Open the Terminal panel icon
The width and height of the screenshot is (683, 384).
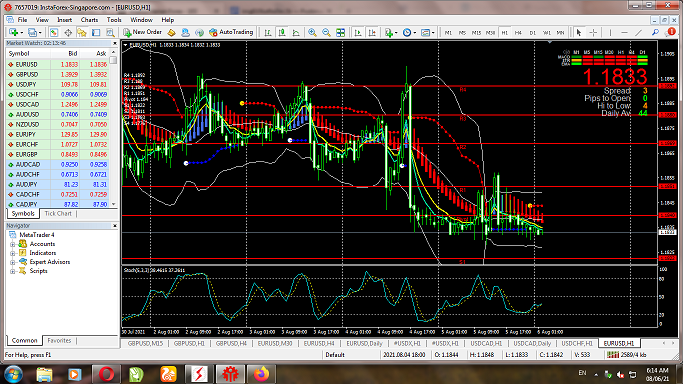click(96, 32)
